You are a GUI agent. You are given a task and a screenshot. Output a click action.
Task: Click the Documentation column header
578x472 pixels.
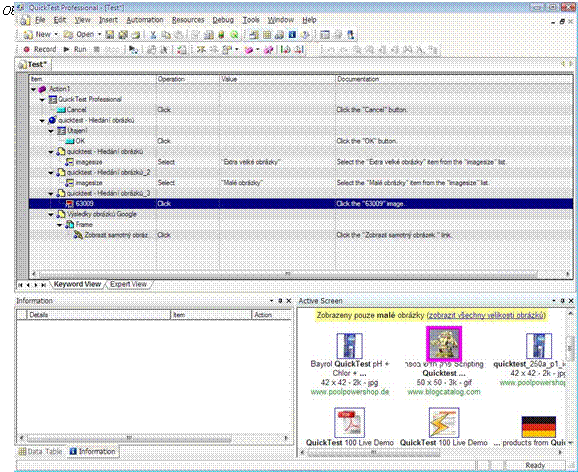(x=454, y=79)
